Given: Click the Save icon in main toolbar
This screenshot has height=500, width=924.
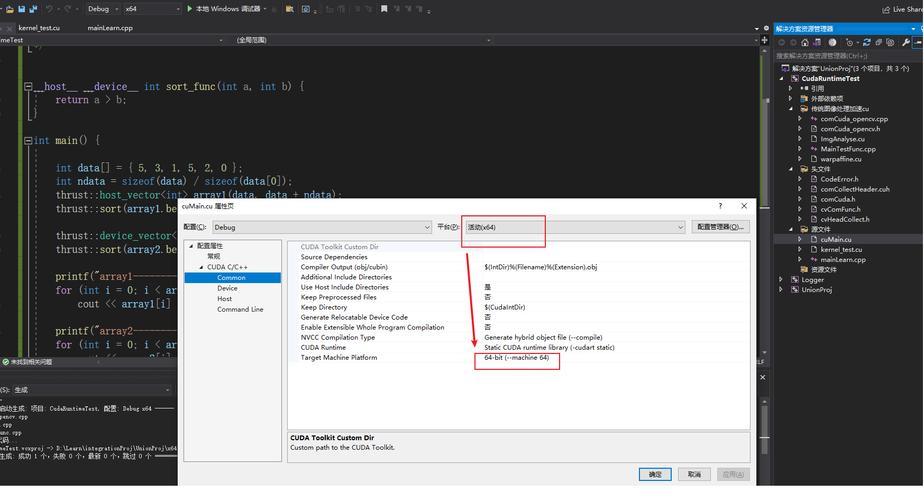Looking at the screenshot, I should [22, 9].
